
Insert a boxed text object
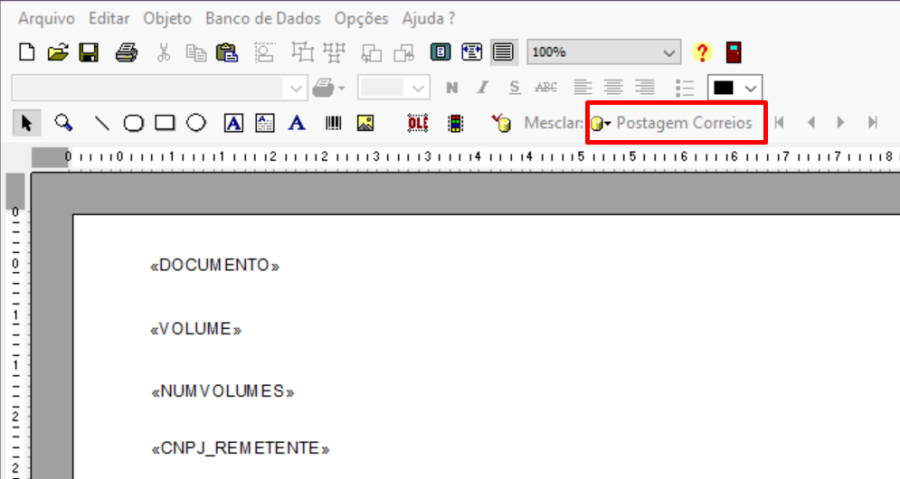click(234, 123)
